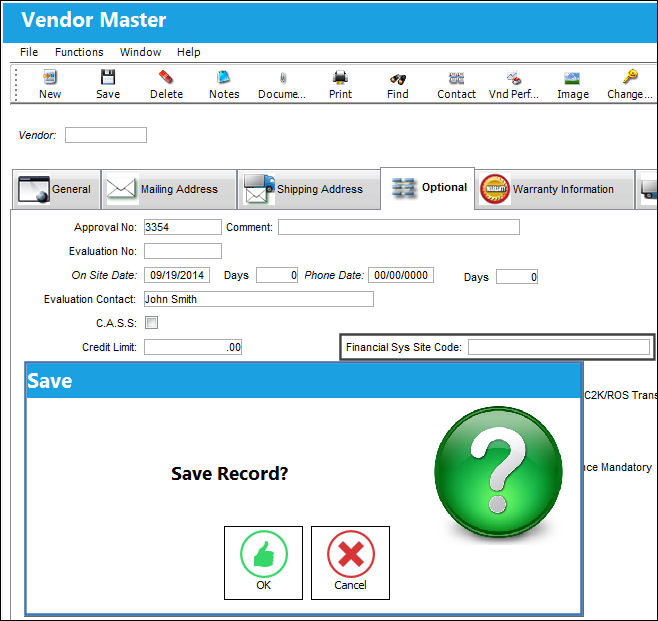Switch to the General tab
Screen dimensions: 658x621
(56, 189)
